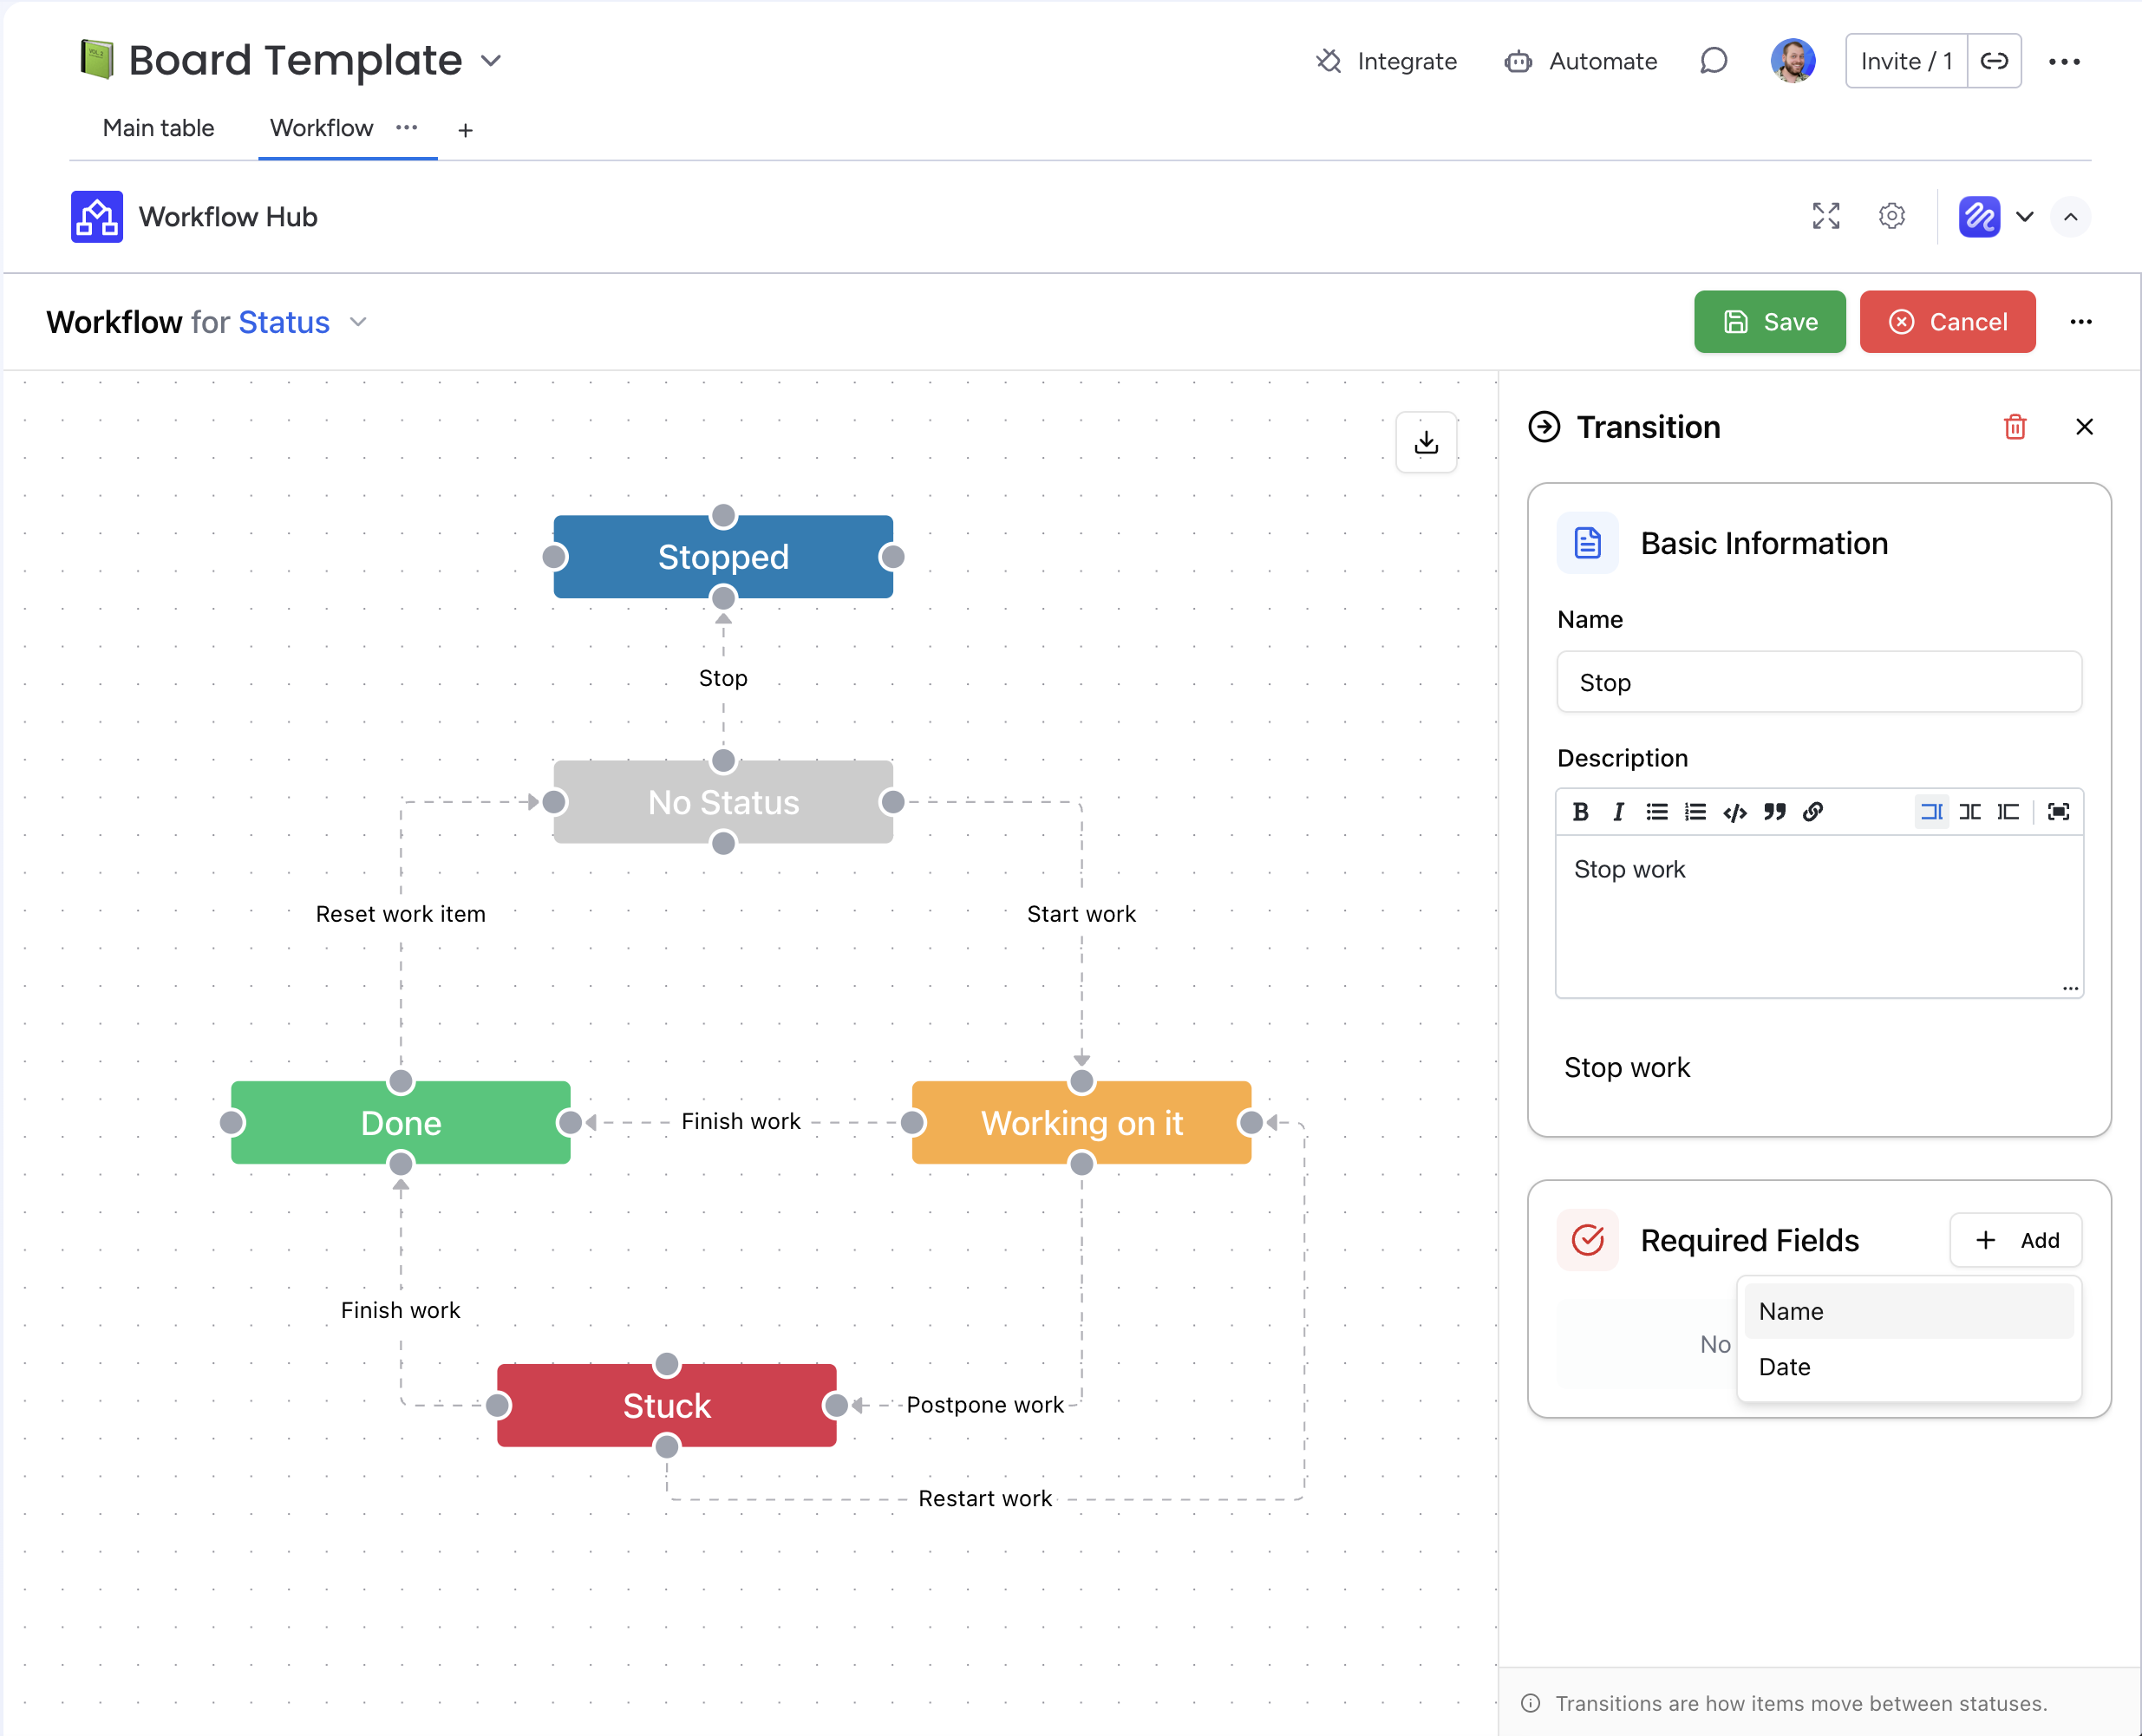Toggle fullscreen description editor
Image resolution: width=2142 pixels, height=1736 pixels.
[x=2058, y=811]
